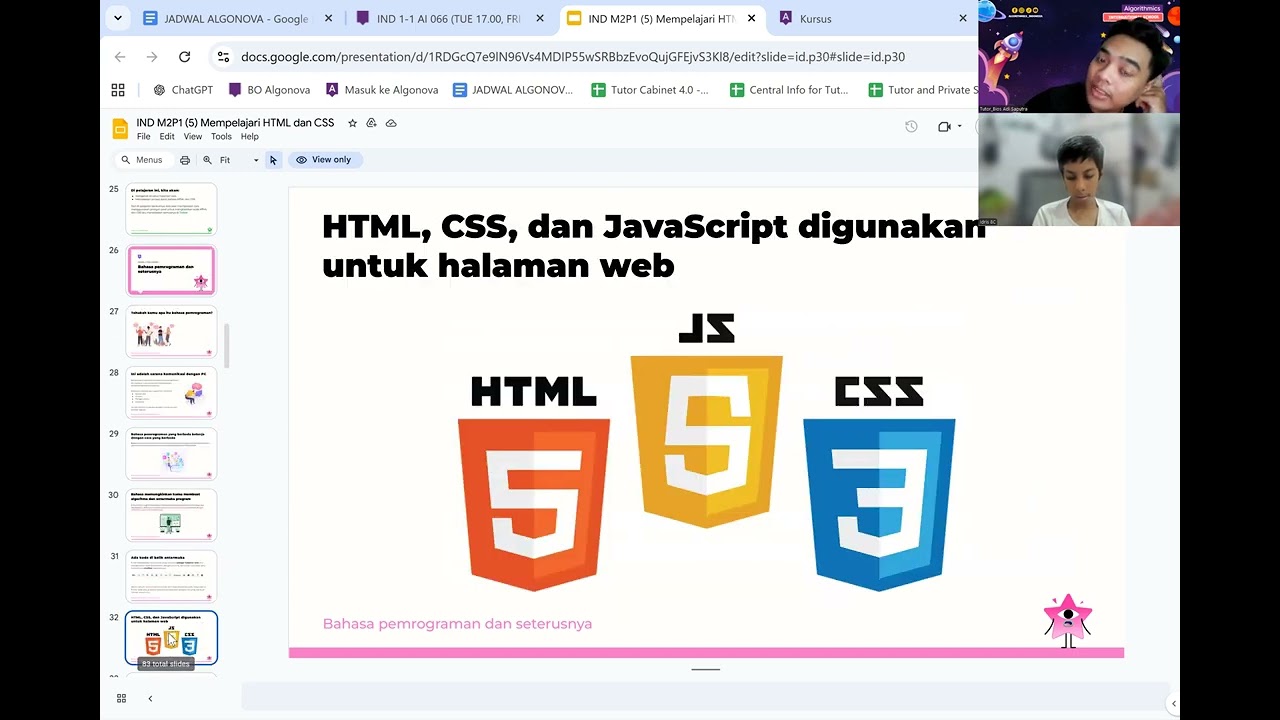The width and height of the screenshot is (1280, 720).
Task: Collapse the filmstrip with left chevron
Action: [150, 698]
